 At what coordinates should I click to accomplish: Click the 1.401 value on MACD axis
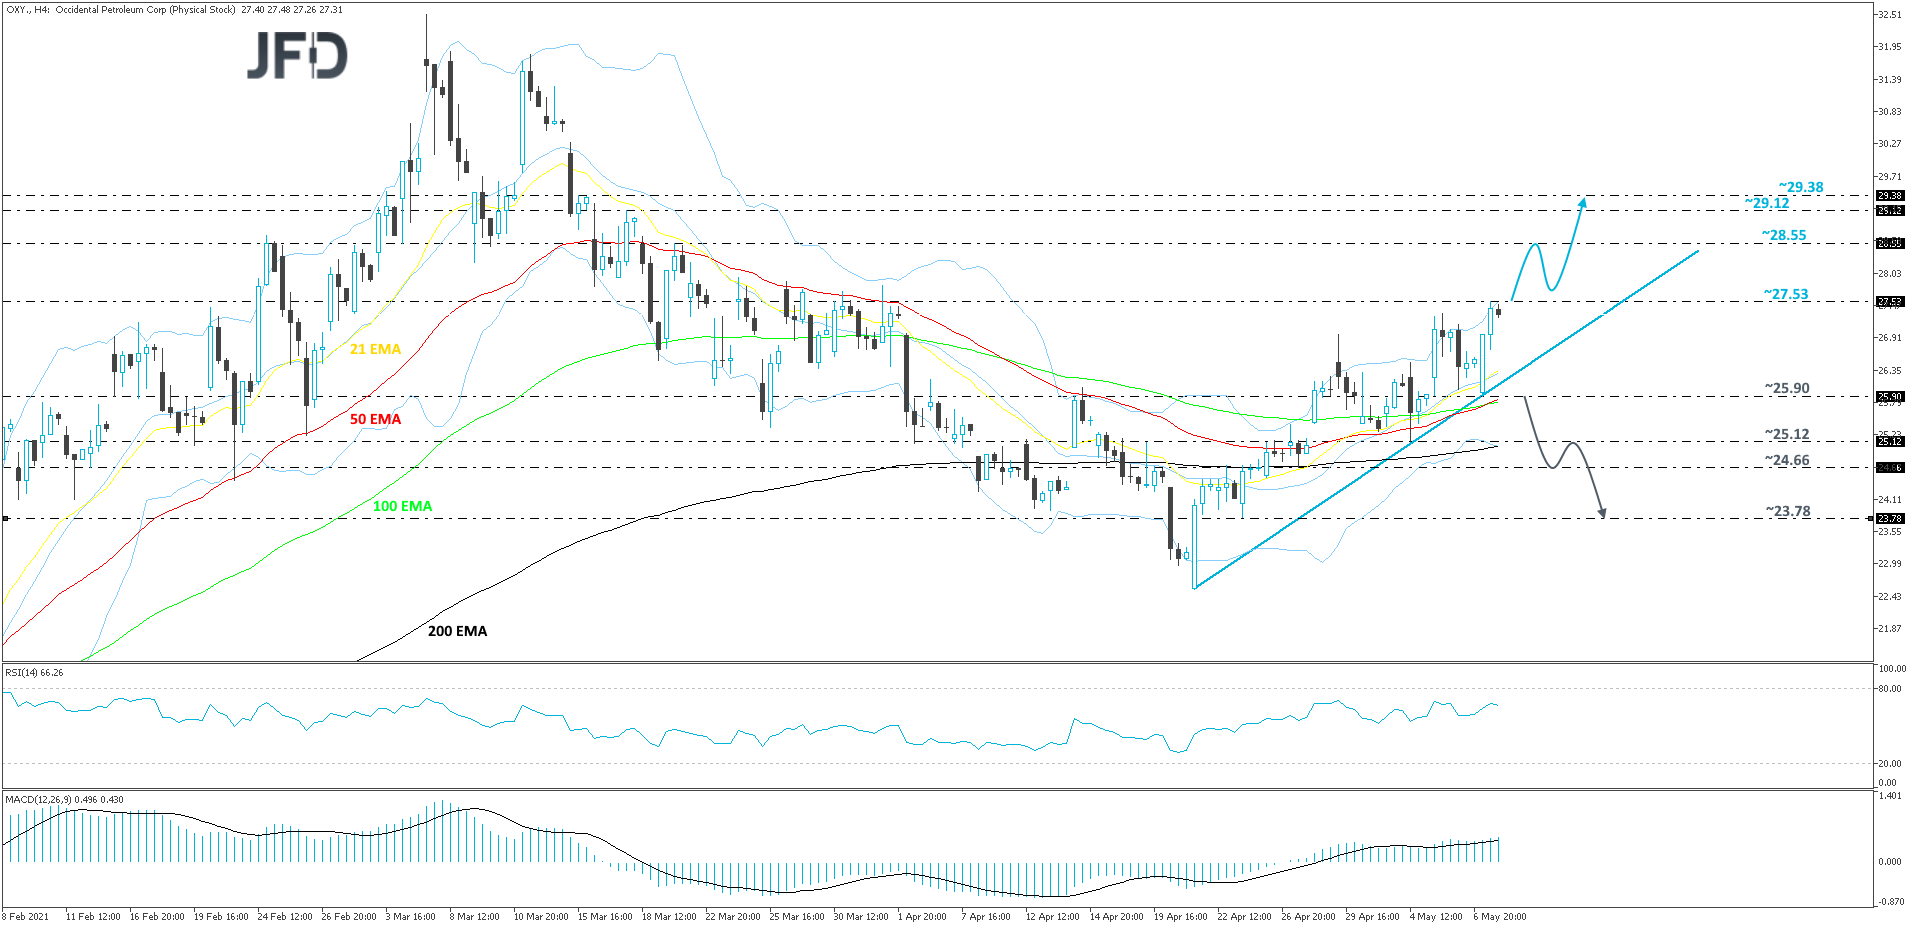coord(1889,796)
